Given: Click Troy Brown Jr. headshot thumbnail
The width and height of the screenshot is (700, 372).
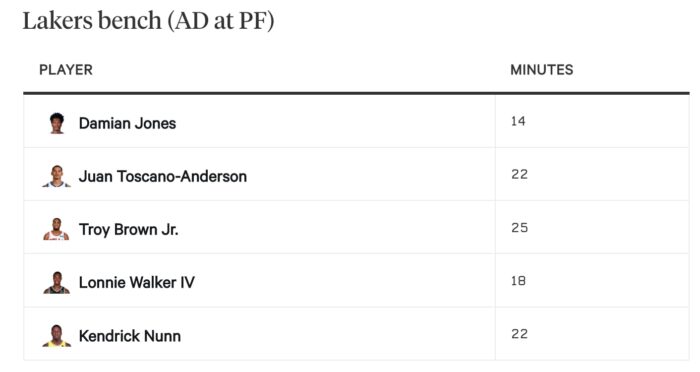Looking at the screenshot, I should pyautogui.click(x=56, y=230).
